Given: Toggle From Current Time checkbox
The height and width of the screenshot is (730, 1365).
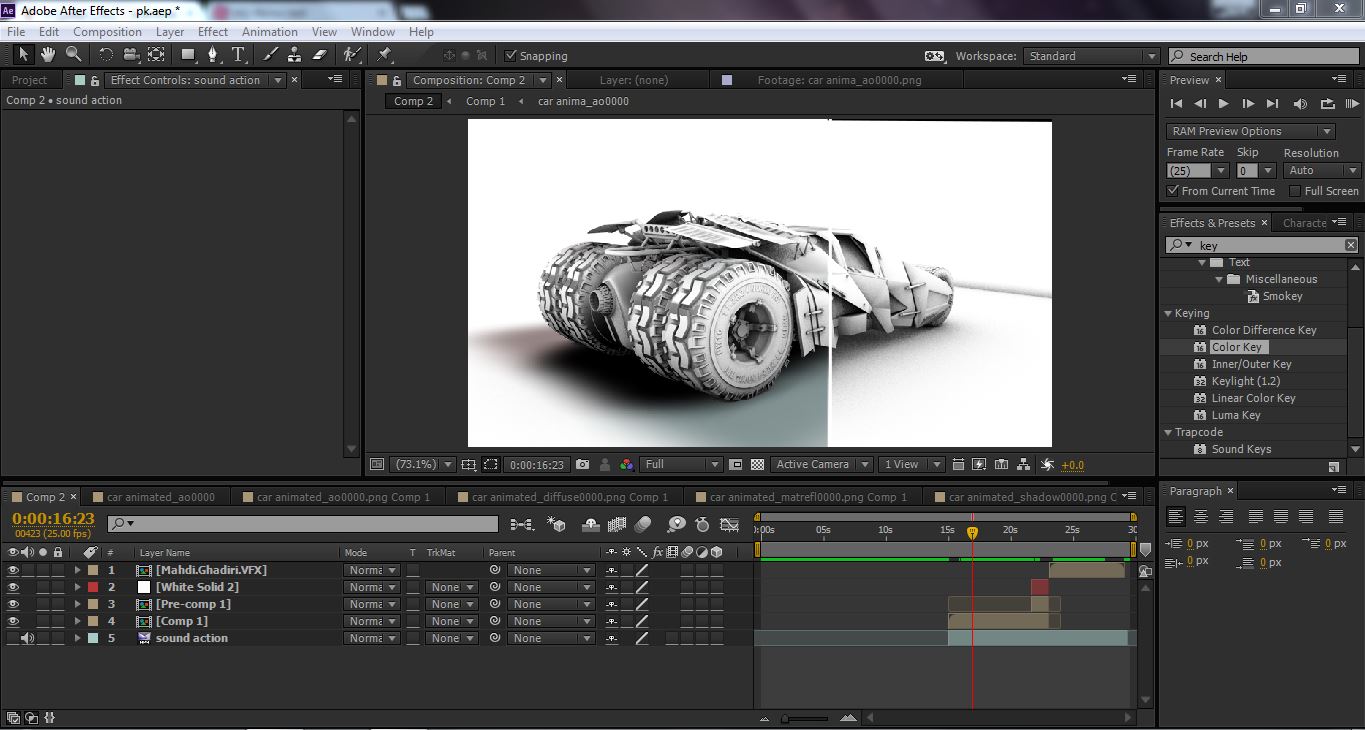Looking at the screenshot, I should pyautogui.click(x=1173, y=191).
